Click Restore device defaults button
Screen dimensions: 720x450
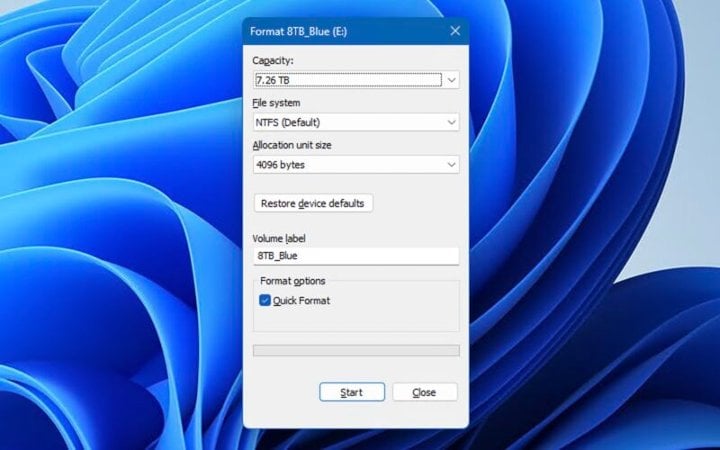tap(313, 203)
